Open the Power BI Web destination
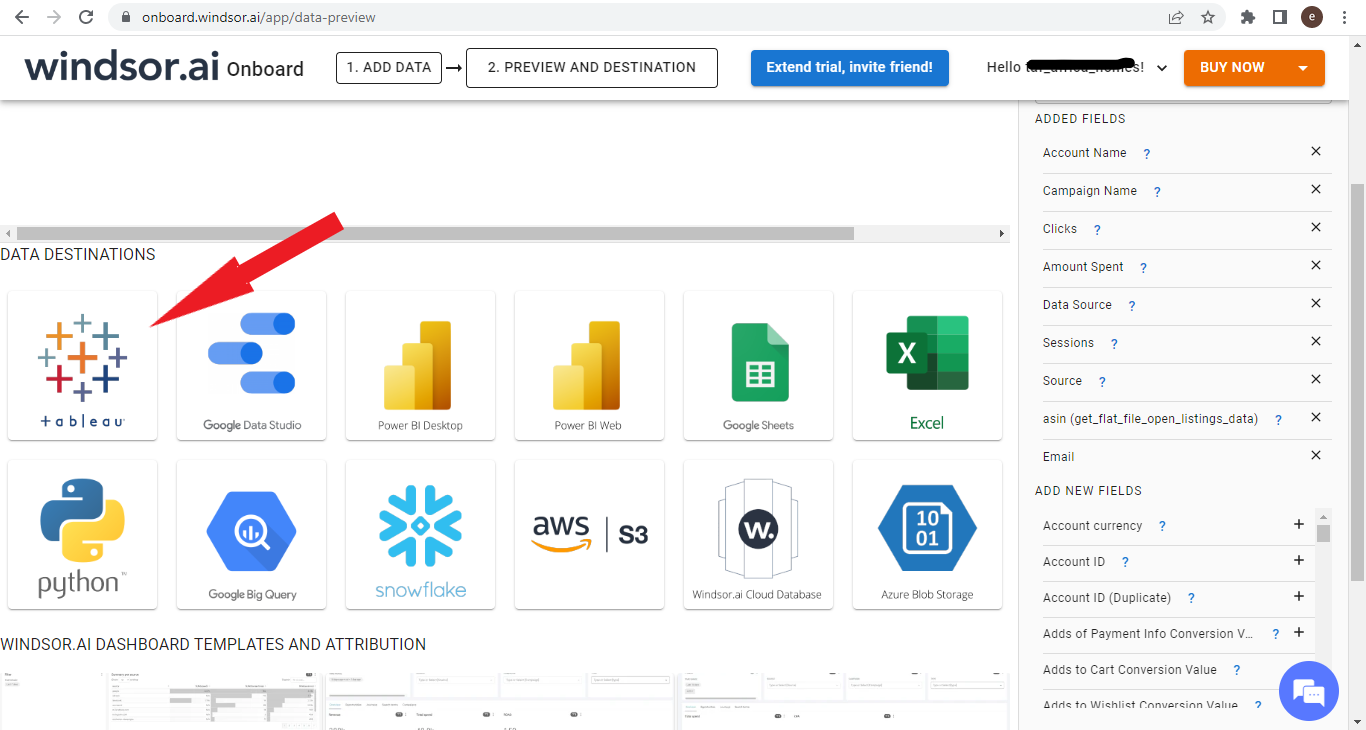This screenshot has height=730, width=1366. pyautogui.click(x=590, y=365)
